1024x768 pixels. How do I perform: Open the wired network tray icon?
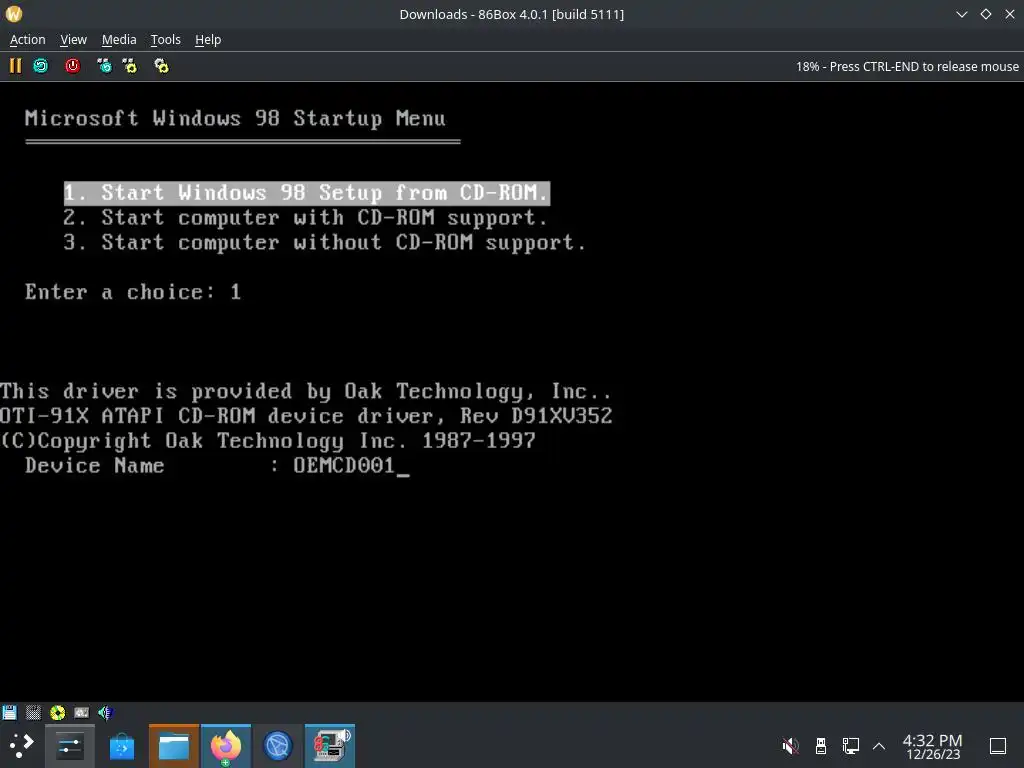coord(850,745)
